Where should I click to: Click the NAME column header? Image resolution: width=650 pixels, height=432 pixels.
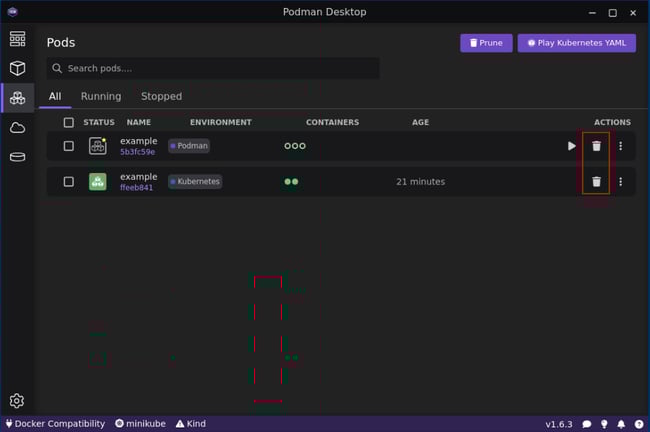[138, 122]
